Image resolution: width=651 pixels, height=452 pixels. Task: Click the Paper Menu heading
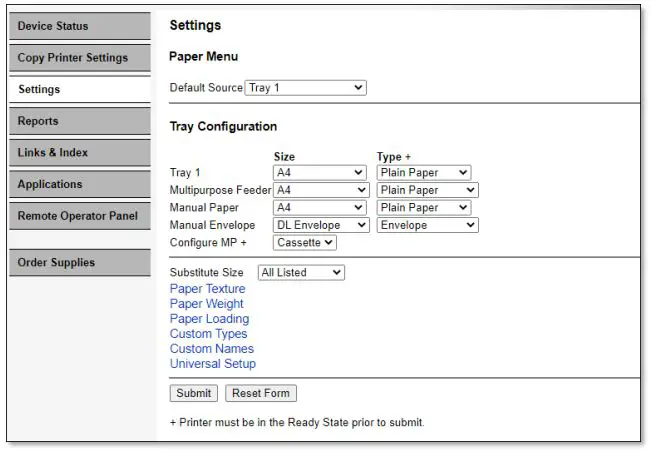203,56
